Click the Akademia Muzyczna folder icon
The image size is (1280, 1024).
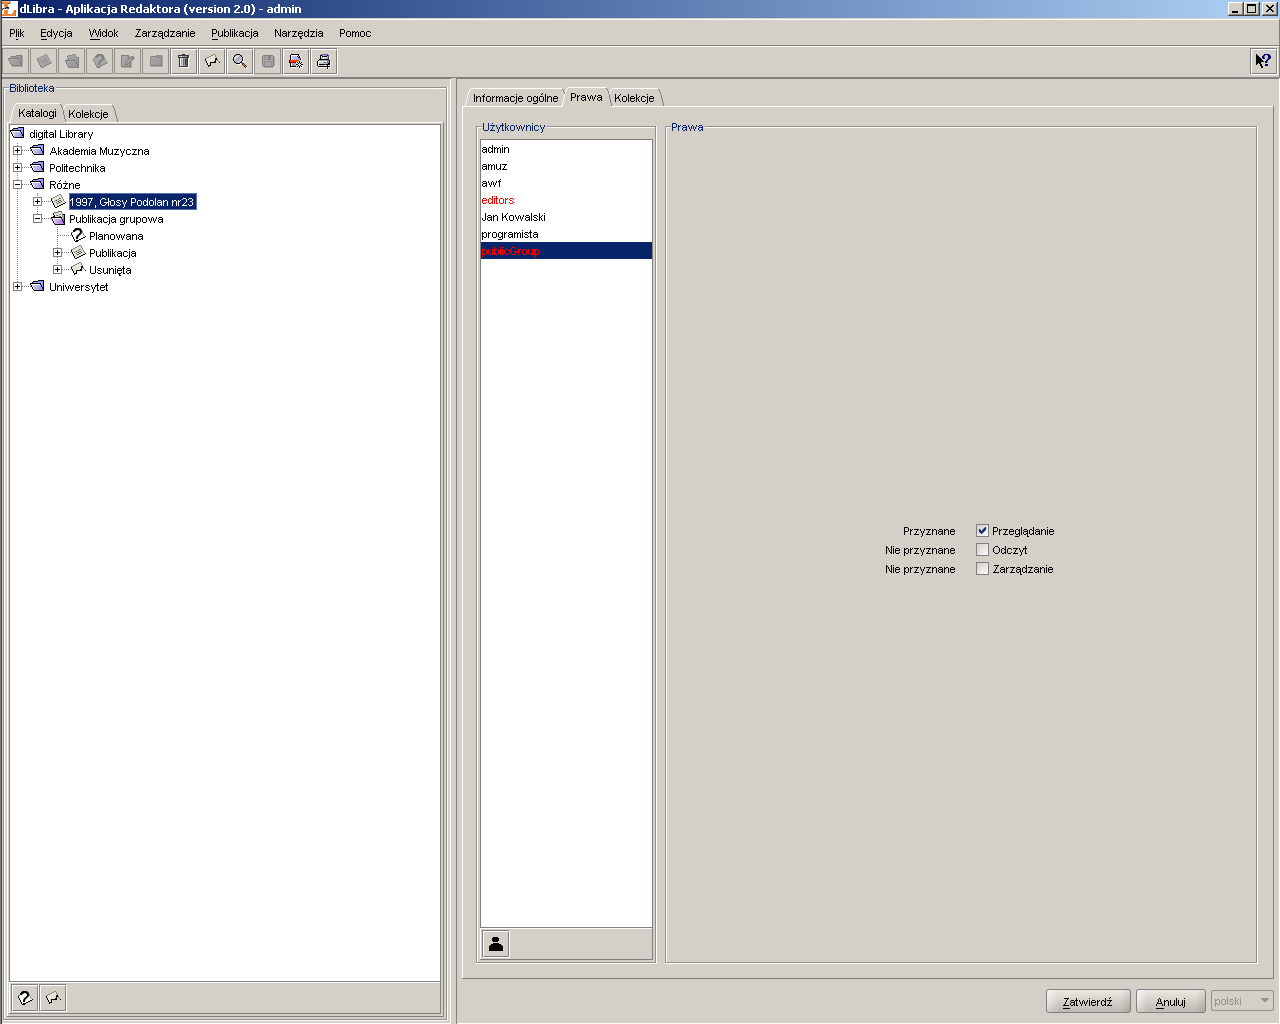38,150
